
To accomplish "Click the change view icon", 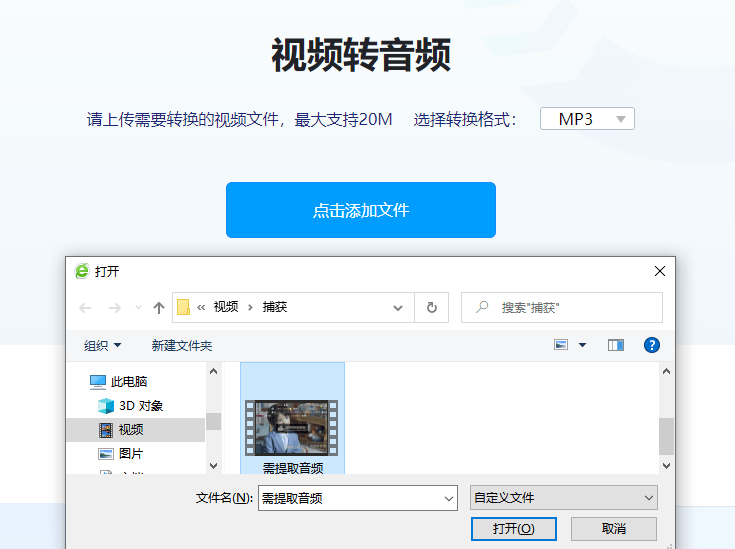I will point(561,345).
